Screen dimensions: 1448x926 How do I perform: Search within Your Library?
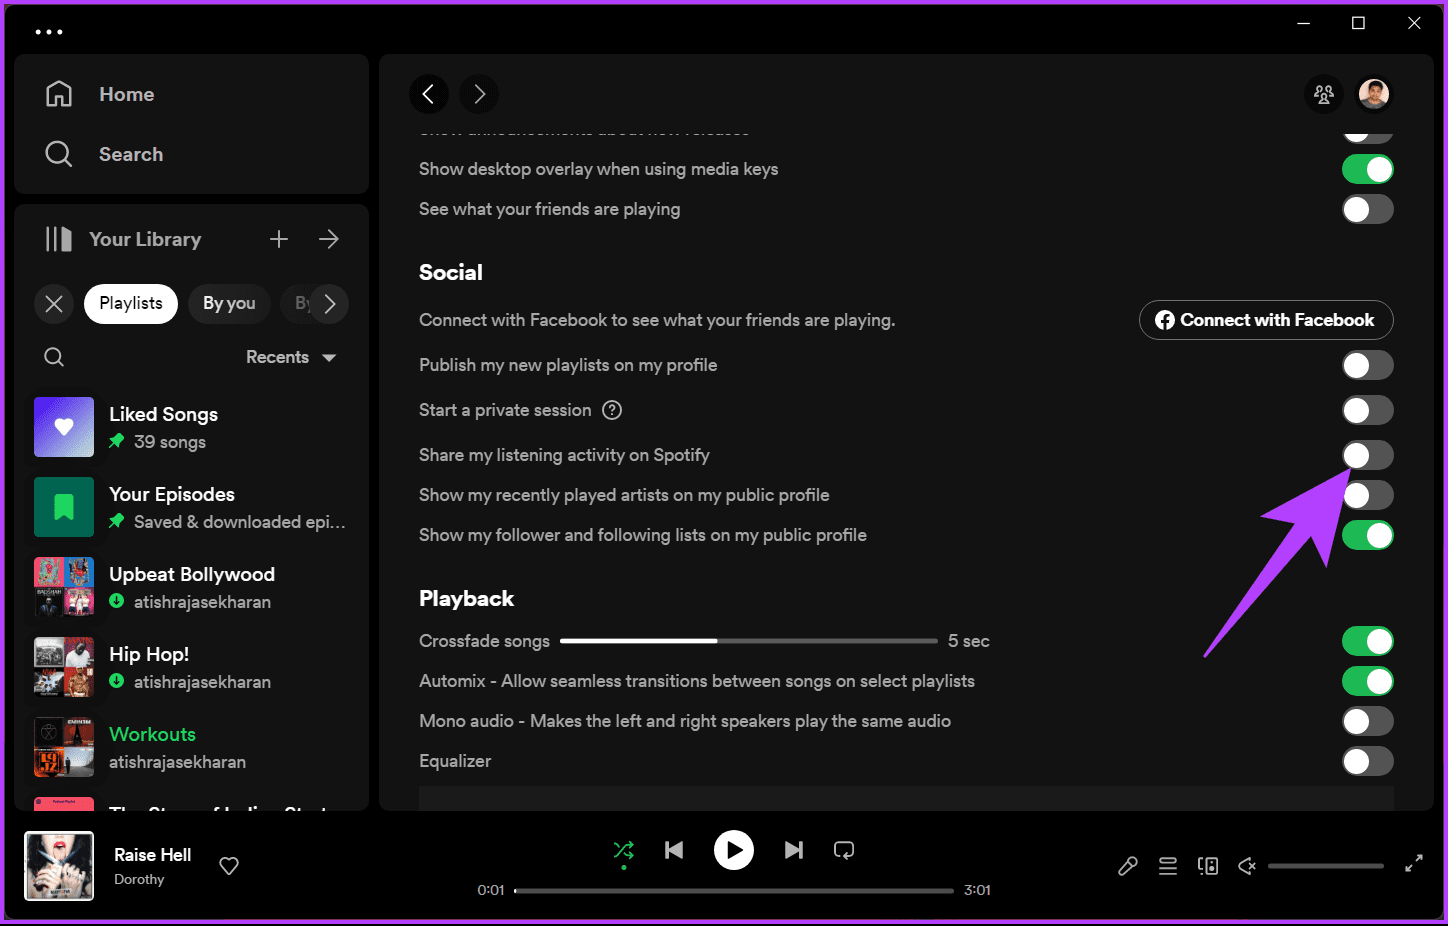pos(54,357)
